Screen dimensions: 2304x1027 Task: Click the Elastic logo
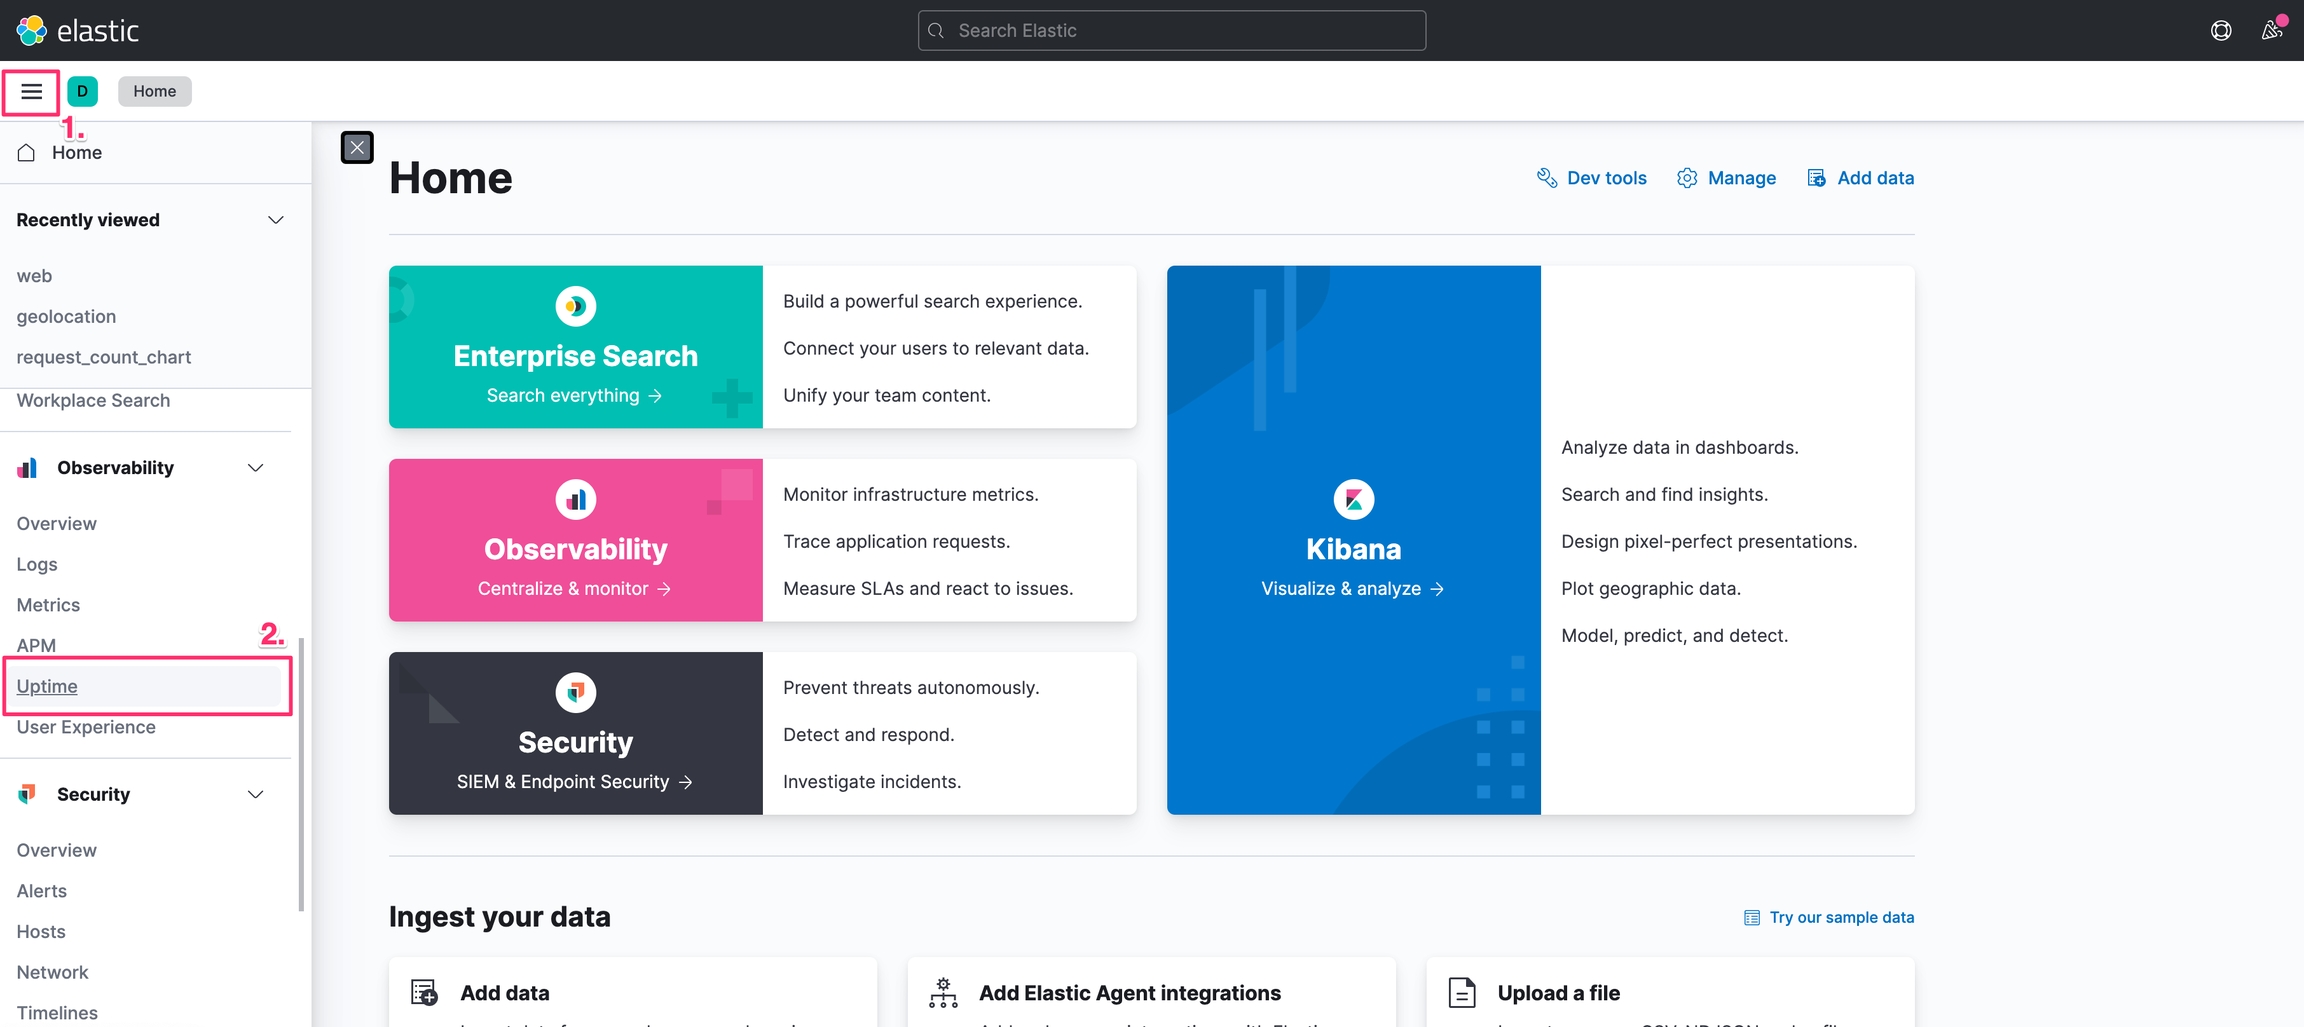[x=78, y=30]
